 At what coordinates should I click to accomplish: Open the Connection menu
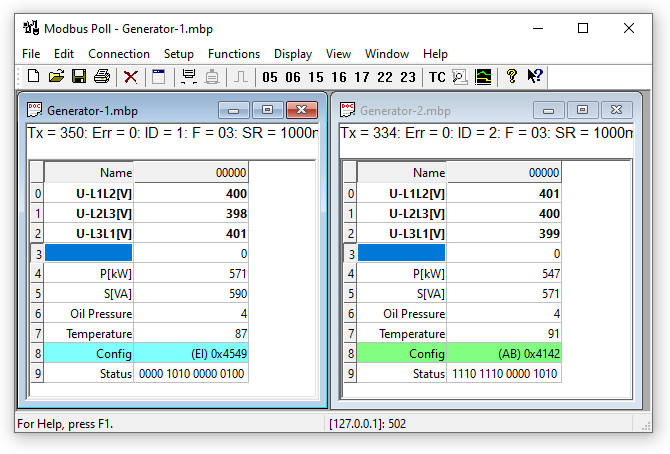point(119,54)
